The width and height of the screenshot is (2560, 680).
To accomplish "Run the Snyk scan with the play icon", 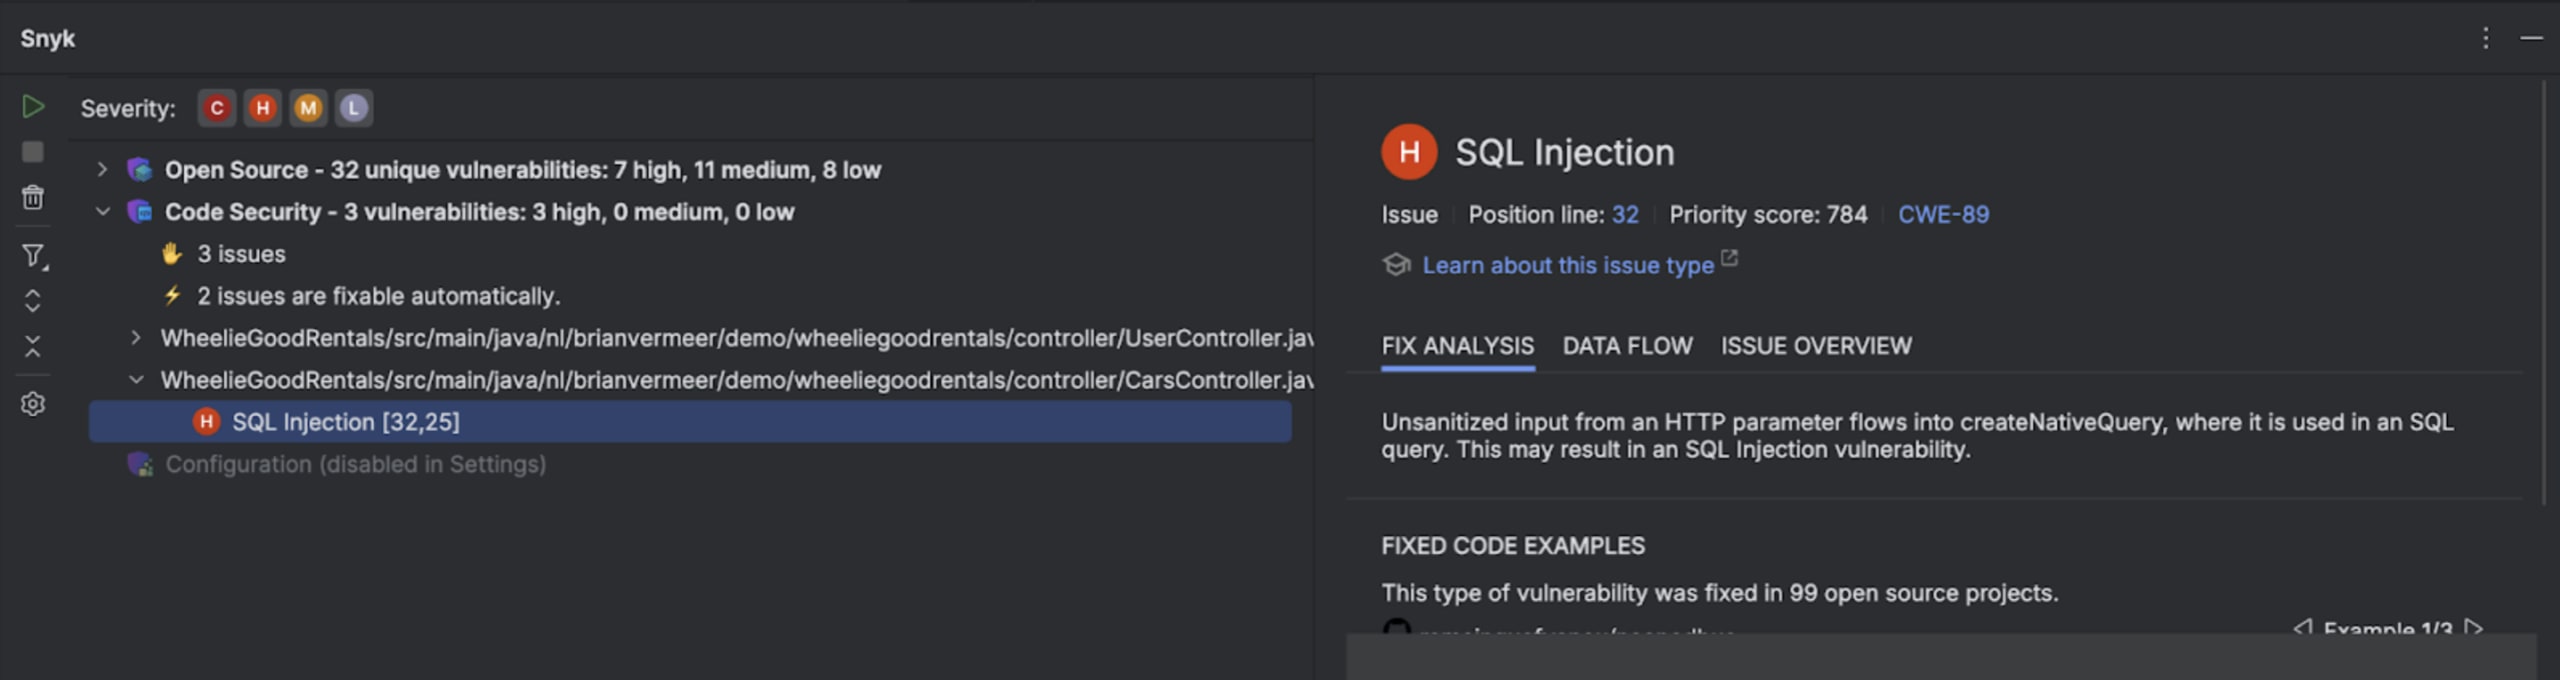I will pyautogui.click(x=33, y=107).
